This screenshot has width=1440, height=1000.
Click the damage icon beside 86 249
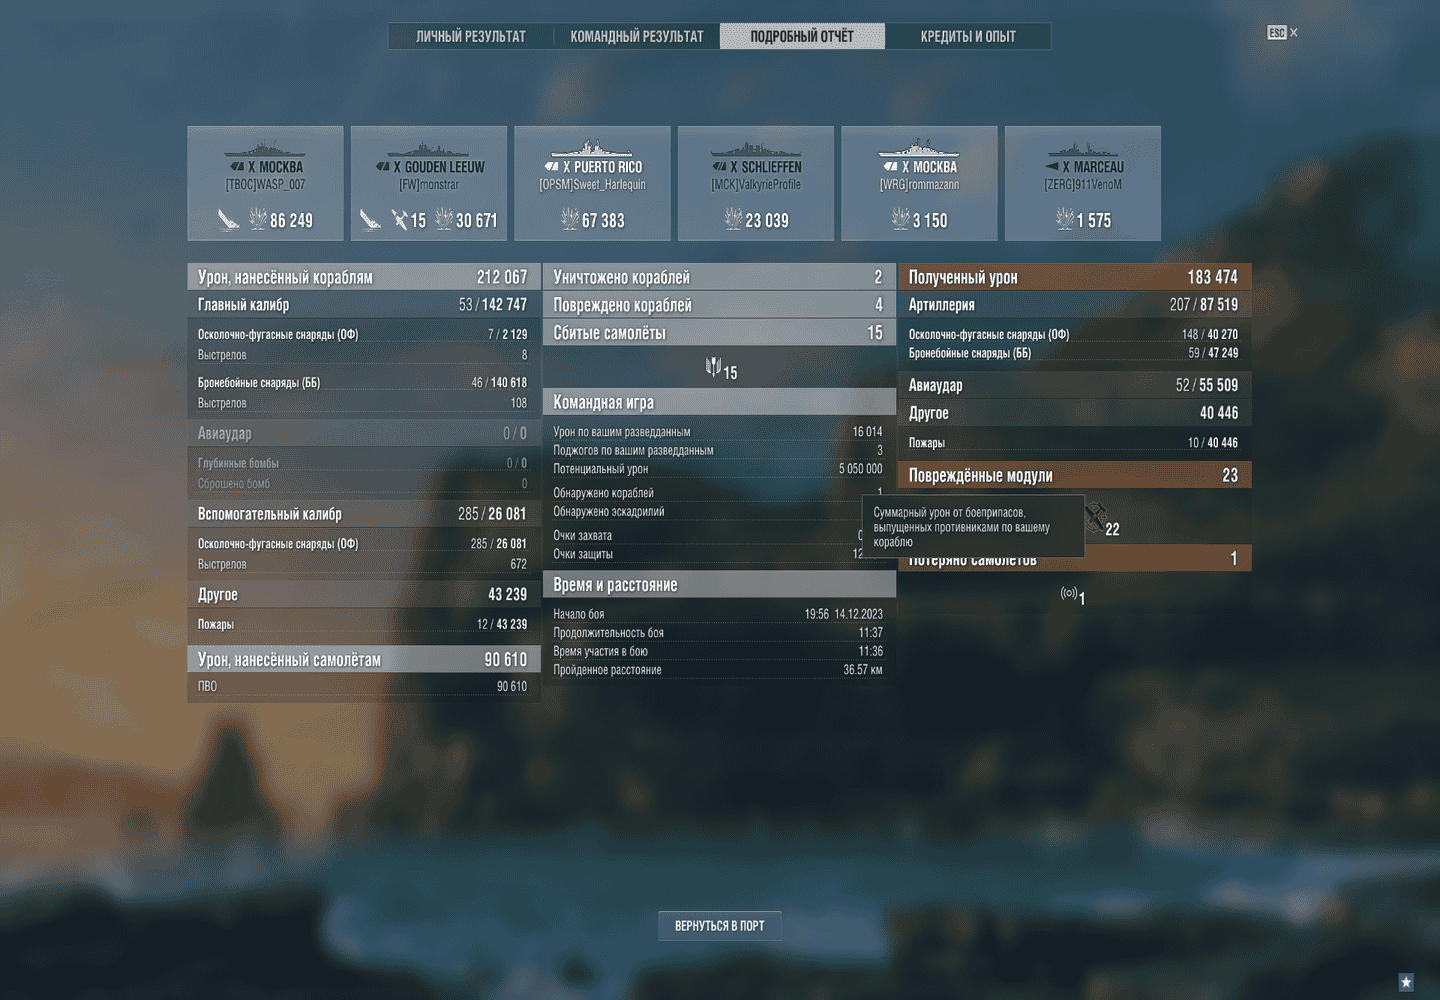click(x=258, y=219)
